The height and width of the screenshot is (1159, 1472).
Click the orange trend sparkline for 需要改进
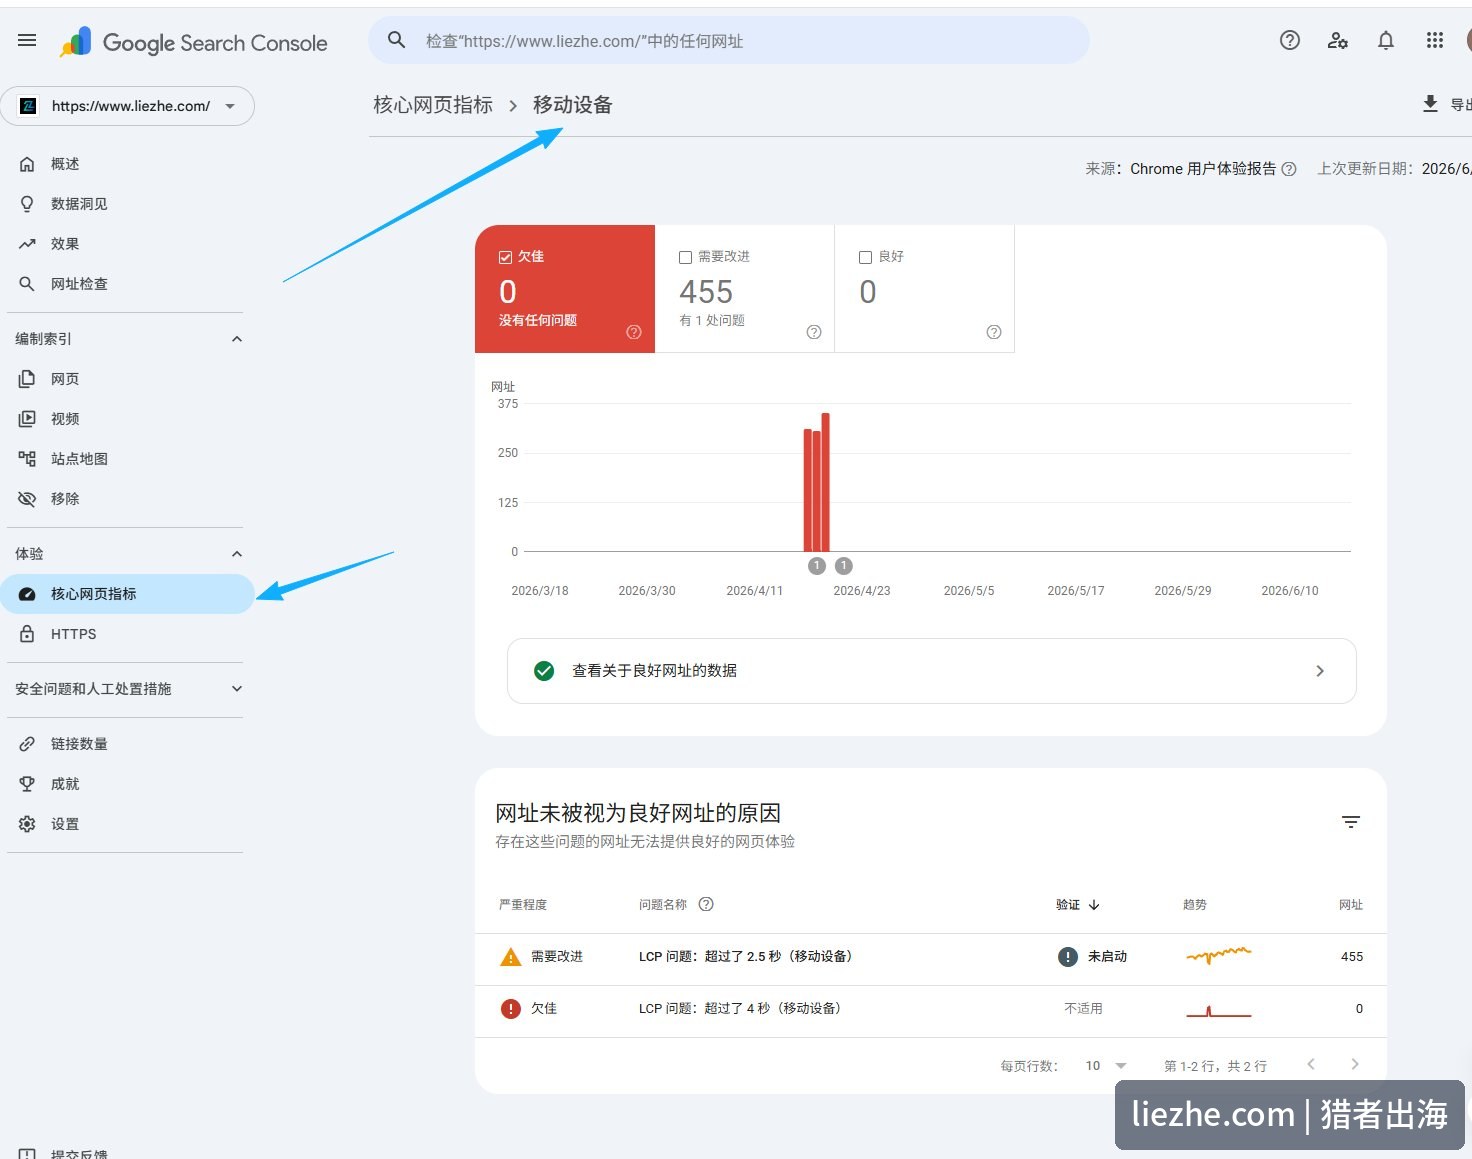pyautogui.click(x=1218, y=956)
